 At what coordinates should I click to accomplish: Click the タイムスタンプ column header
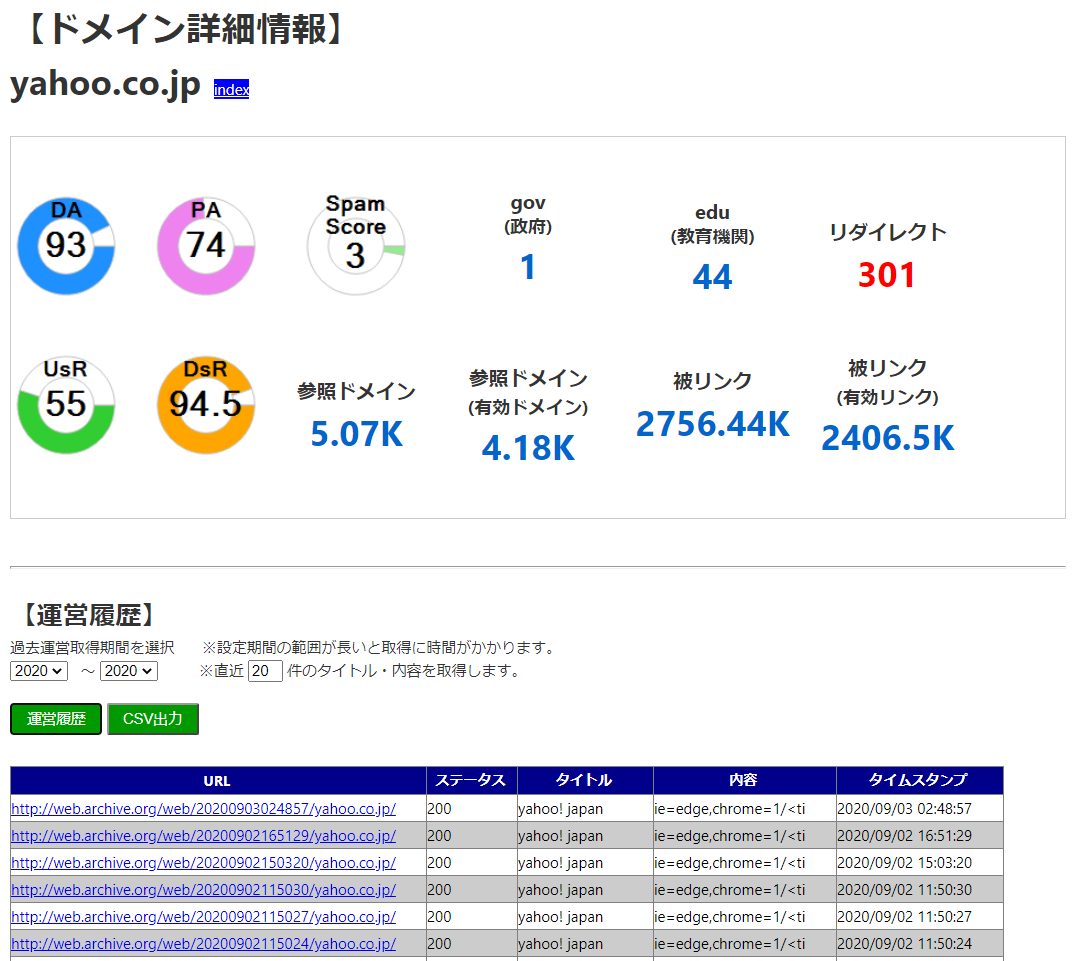[919, 781]
